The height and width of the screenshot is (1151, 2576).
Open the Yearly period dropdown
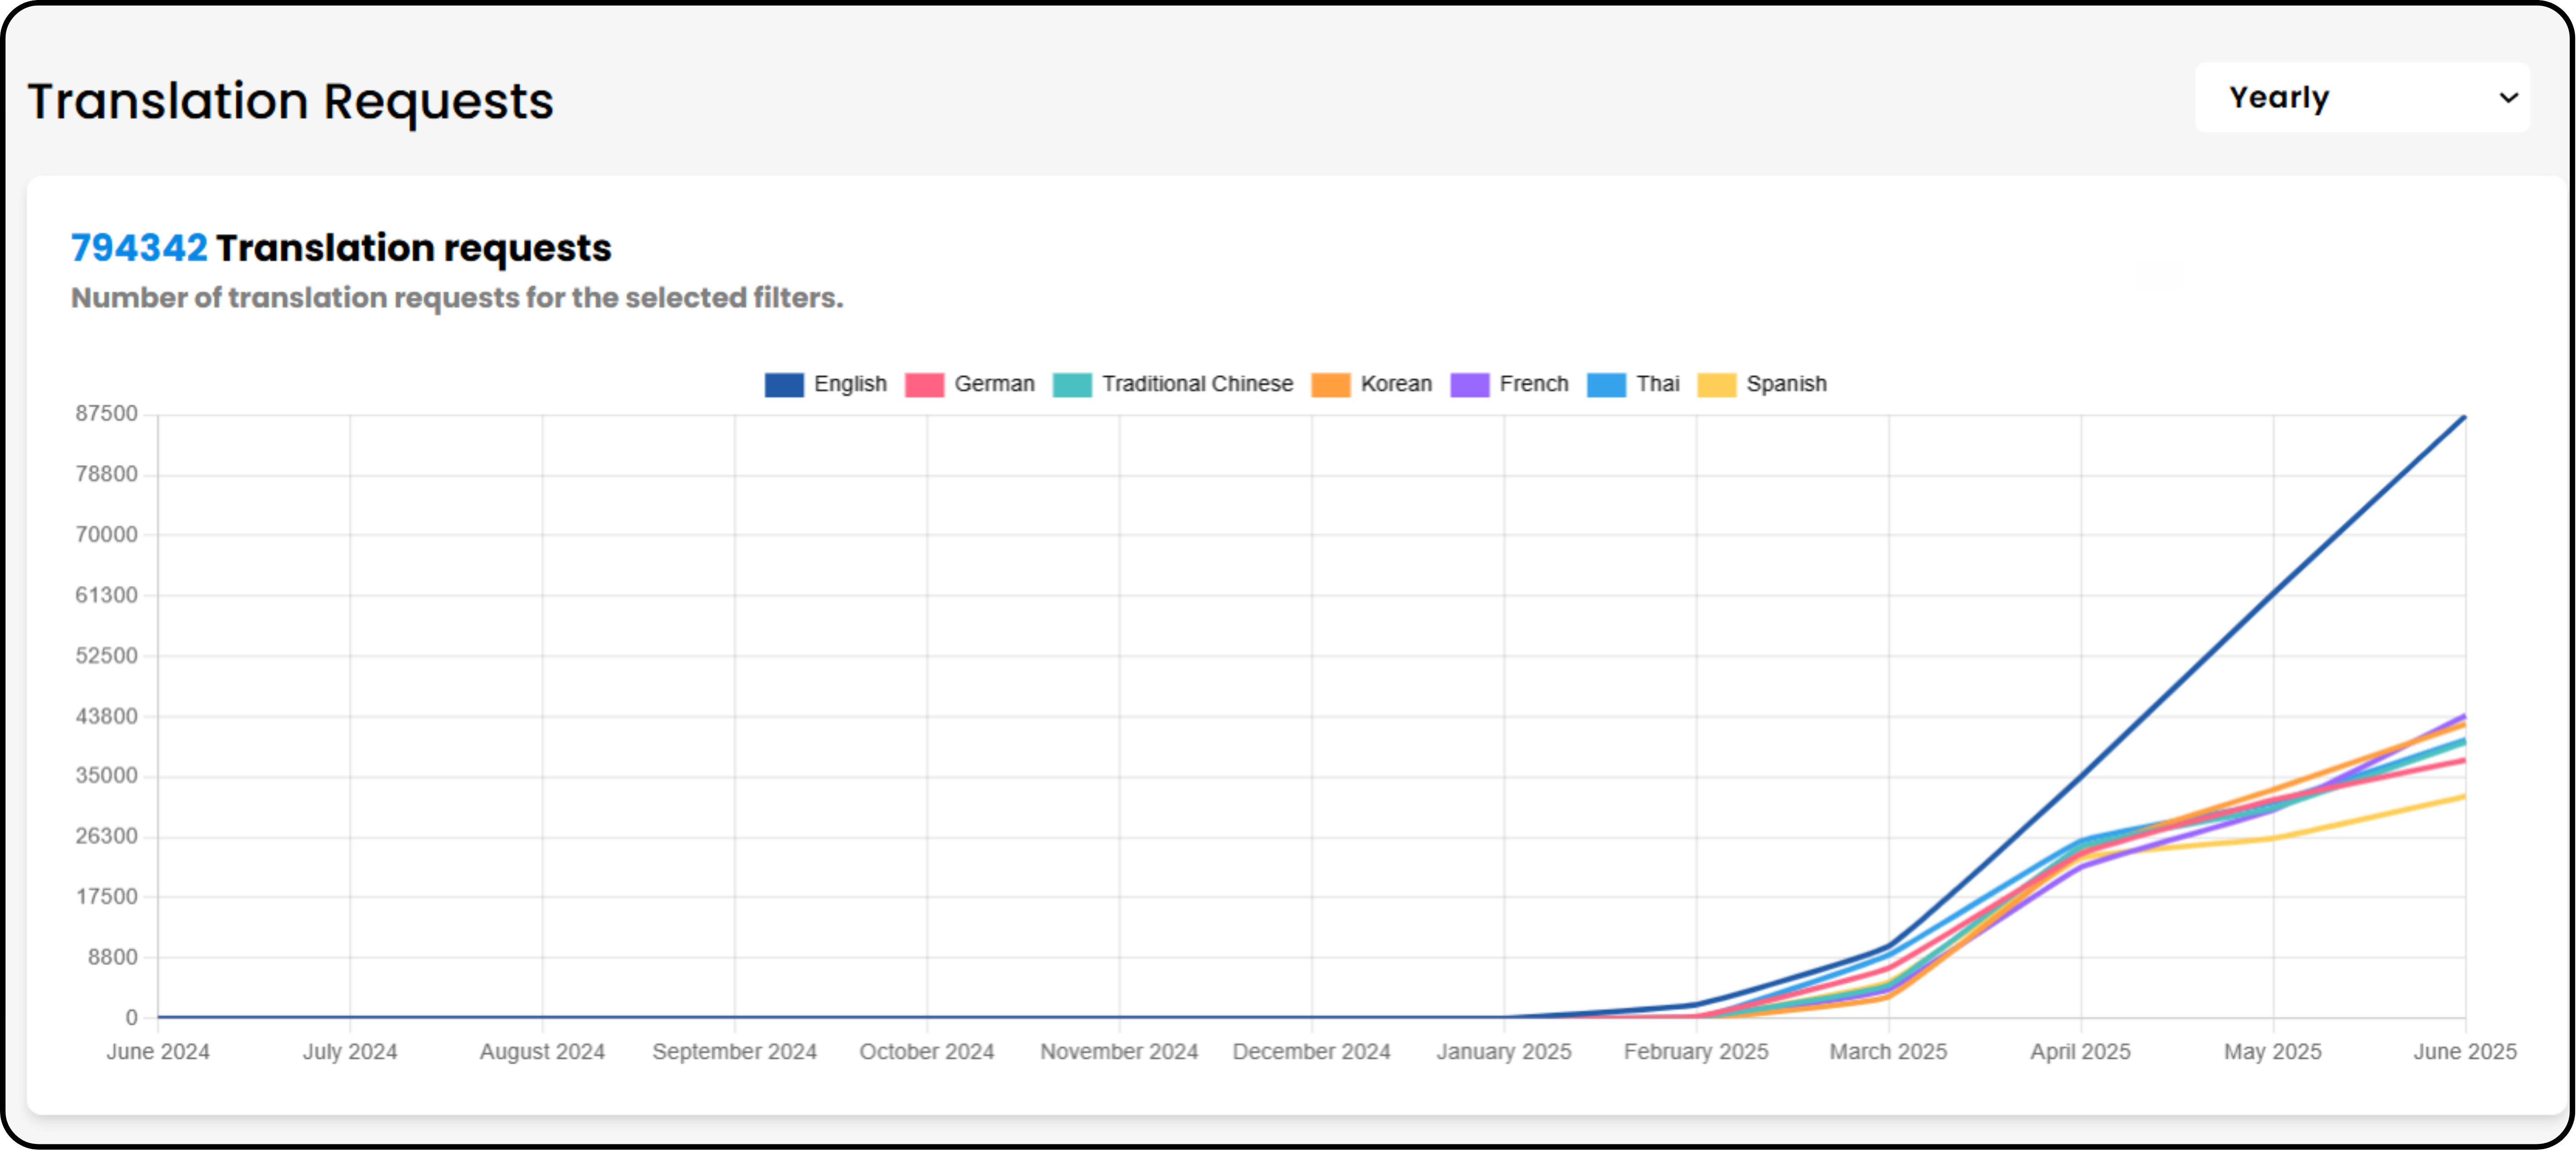click(2362, 97)
